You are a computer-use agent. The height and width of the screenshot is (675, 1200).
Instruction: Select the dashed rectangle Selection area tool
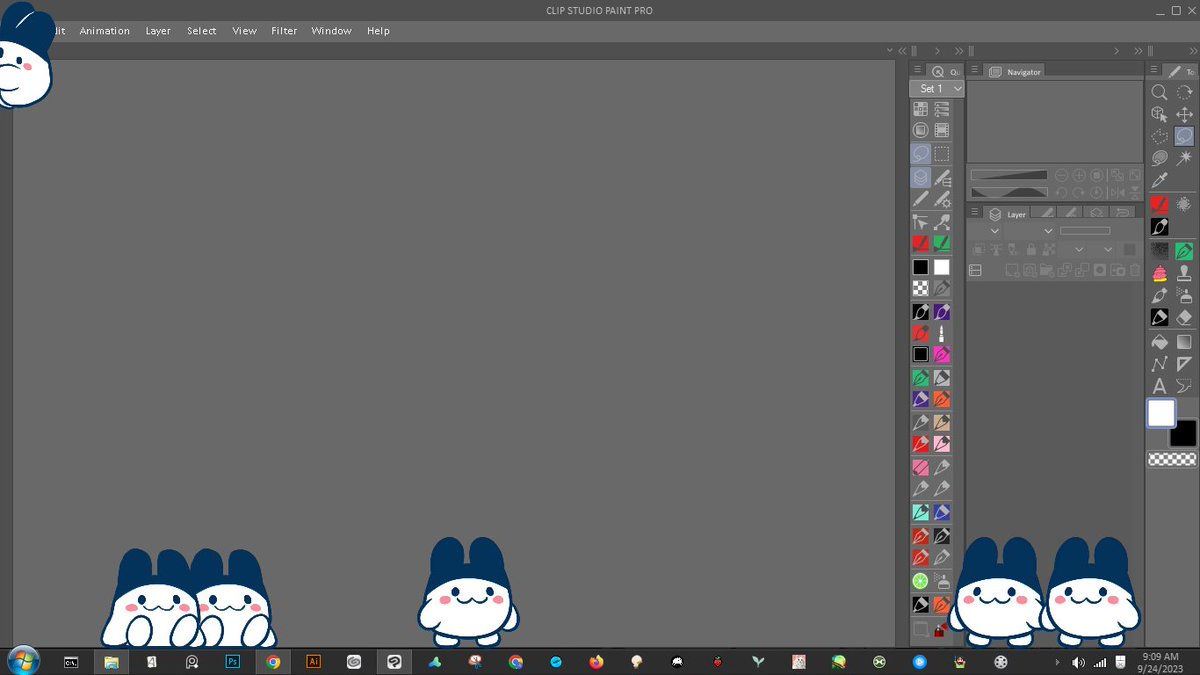(x=1159, y=137)
